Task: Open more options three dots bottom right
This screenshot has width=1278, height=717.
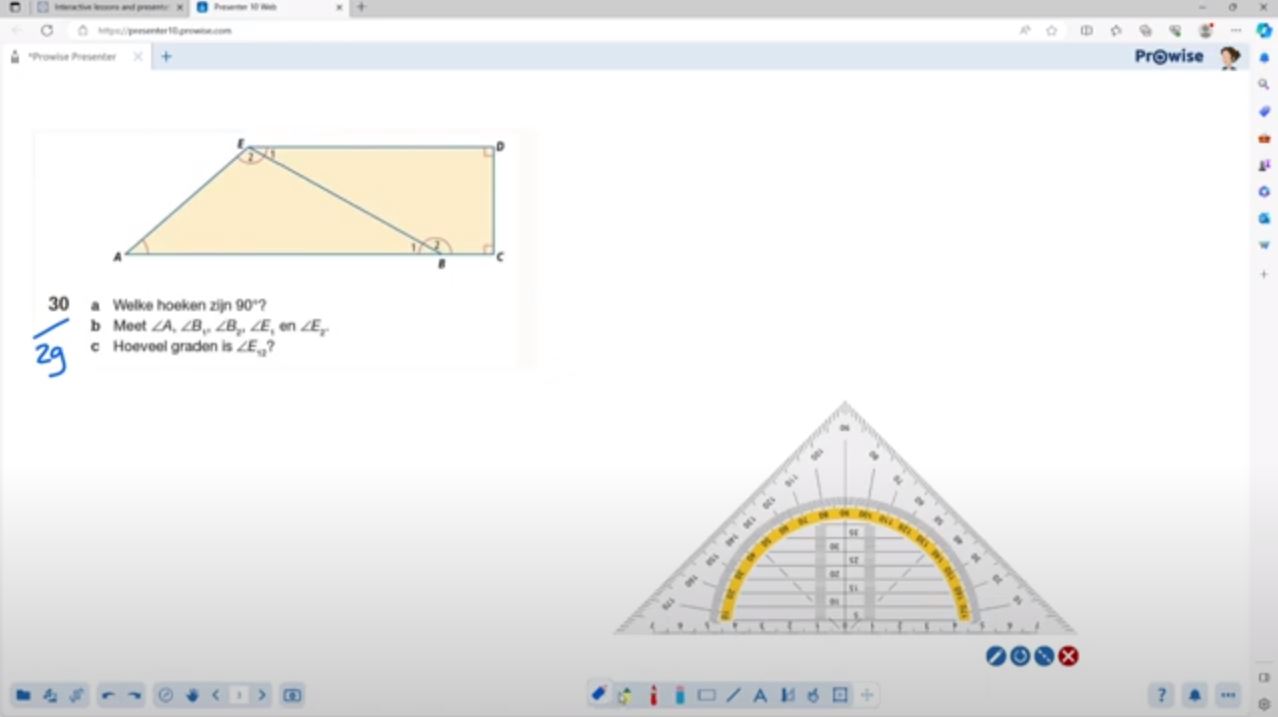Action: pyautogui.click(x=1229, y=695)
